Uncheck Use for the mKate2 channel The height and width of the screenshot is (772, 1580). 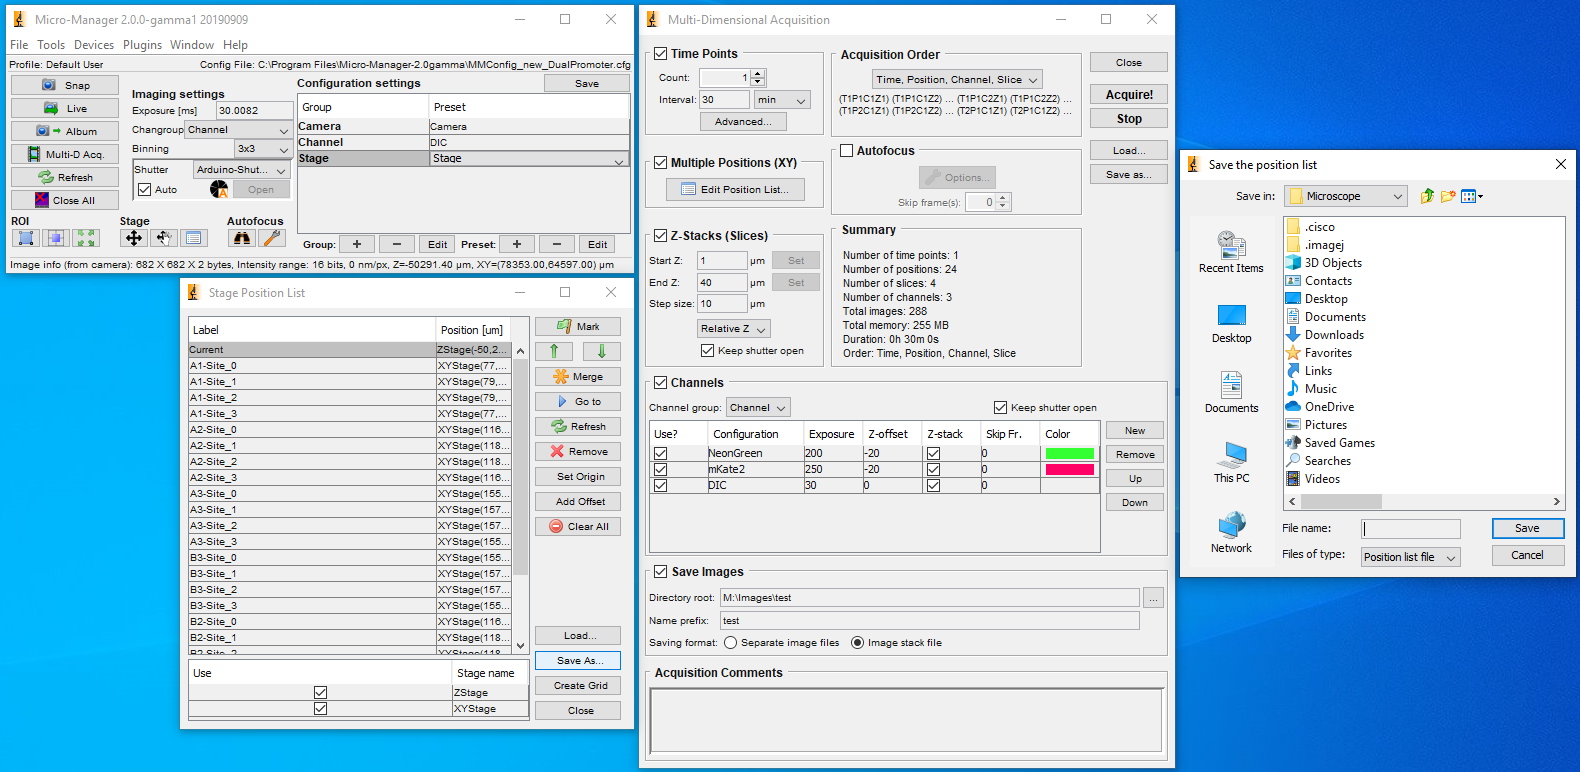click(x=660, y=469)
